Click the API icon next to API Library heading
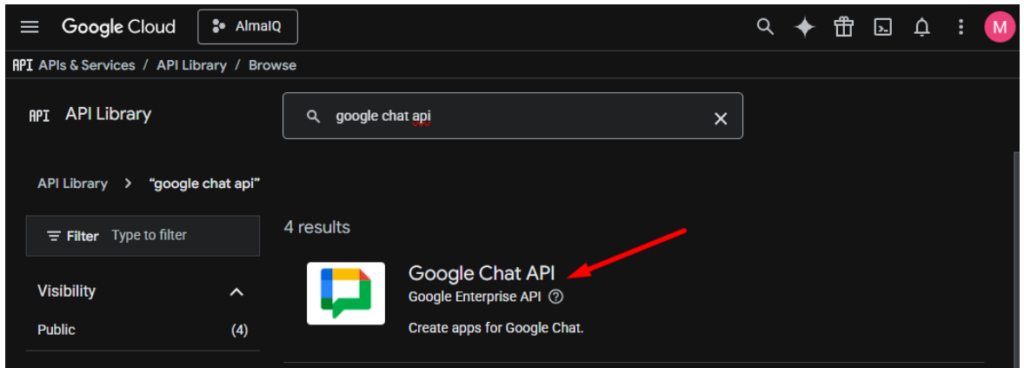 coord(39,116)
